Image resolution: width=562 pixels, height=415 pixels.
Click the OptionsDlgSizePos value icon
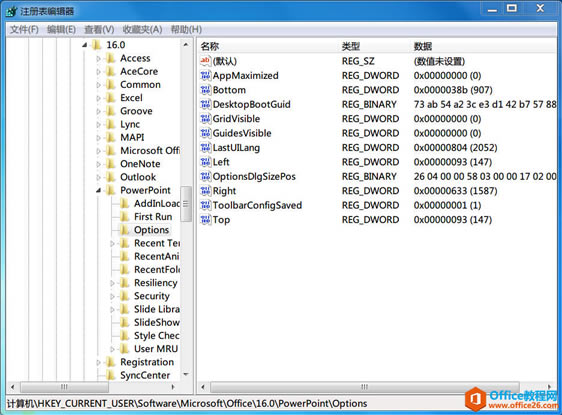point(205,176)
